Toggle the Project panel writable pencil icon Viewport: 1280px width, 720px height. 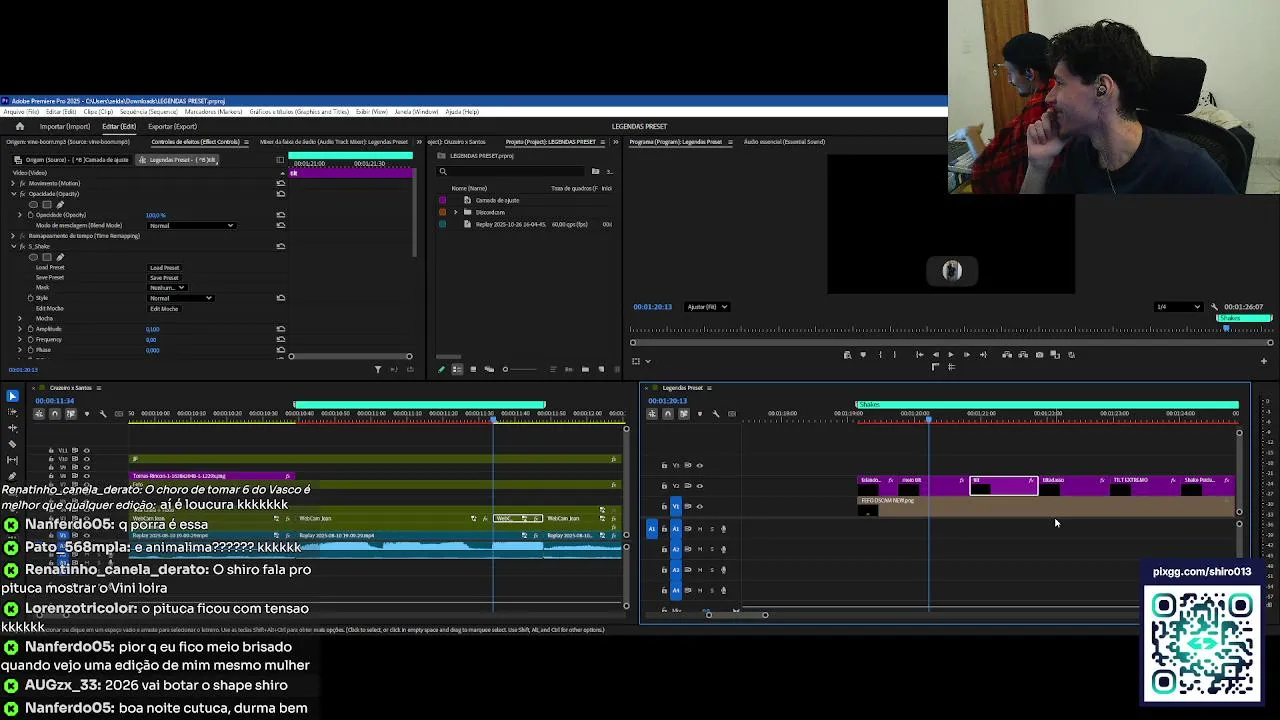coord(442,369)
